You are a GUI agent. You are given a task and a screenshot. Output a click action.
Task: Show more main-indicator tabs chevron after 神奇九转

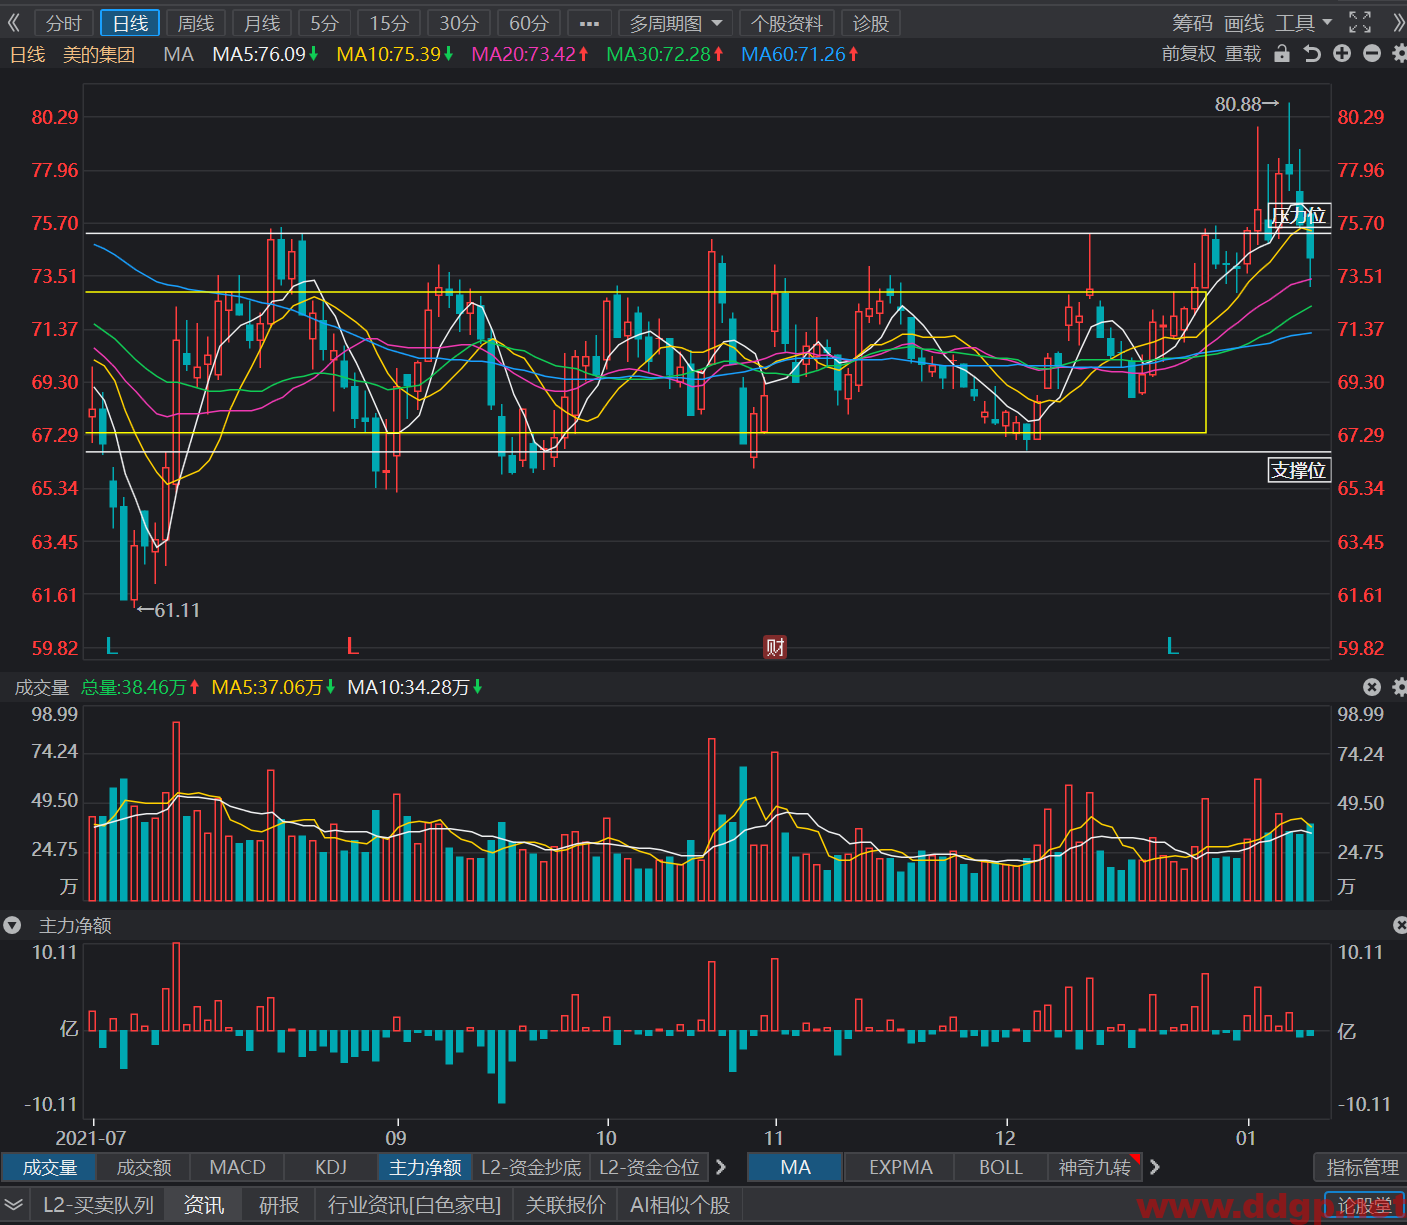[1155, 1167]
